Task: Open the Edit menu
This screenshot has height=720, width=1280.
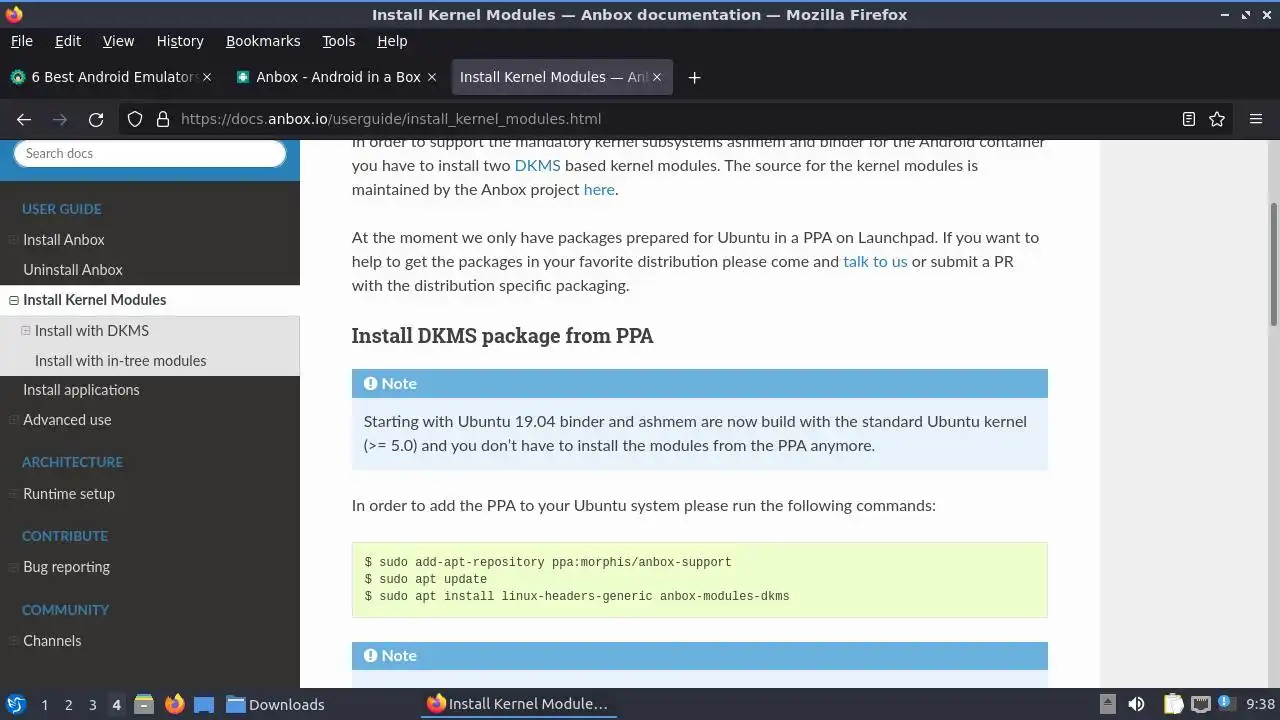Action: point(68,41)
